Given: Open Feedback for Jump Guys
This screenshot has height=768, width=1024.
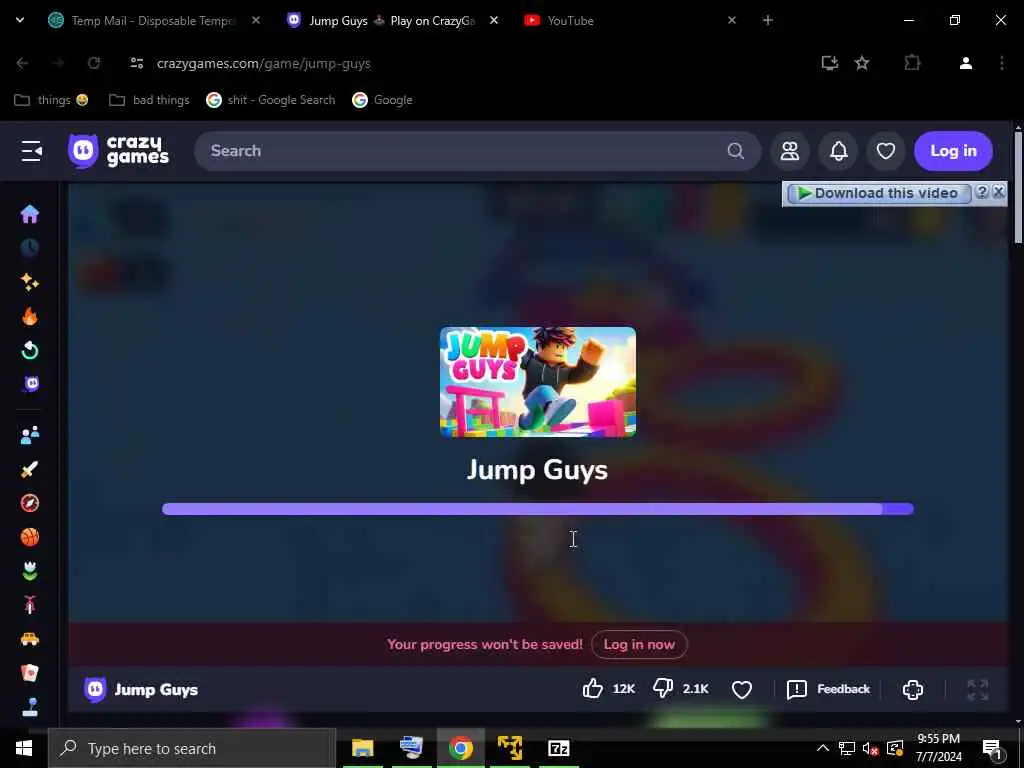Looking at the screenshot, I should tap(829, 689).
